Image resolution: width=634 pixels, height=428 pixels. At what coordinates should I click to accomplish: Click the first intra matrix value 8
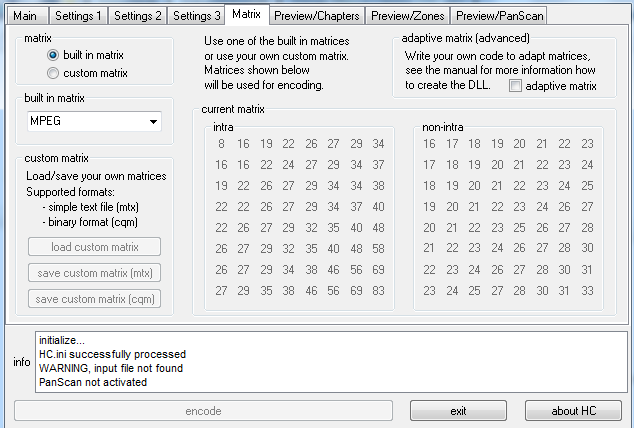(x=221, y=144)
